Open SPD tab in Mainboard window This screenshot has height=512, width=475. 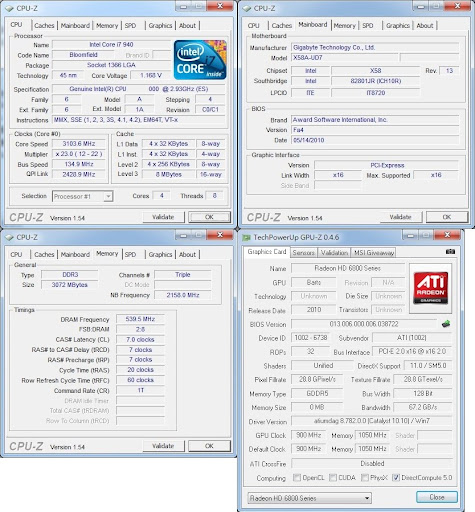click(368, 26)
